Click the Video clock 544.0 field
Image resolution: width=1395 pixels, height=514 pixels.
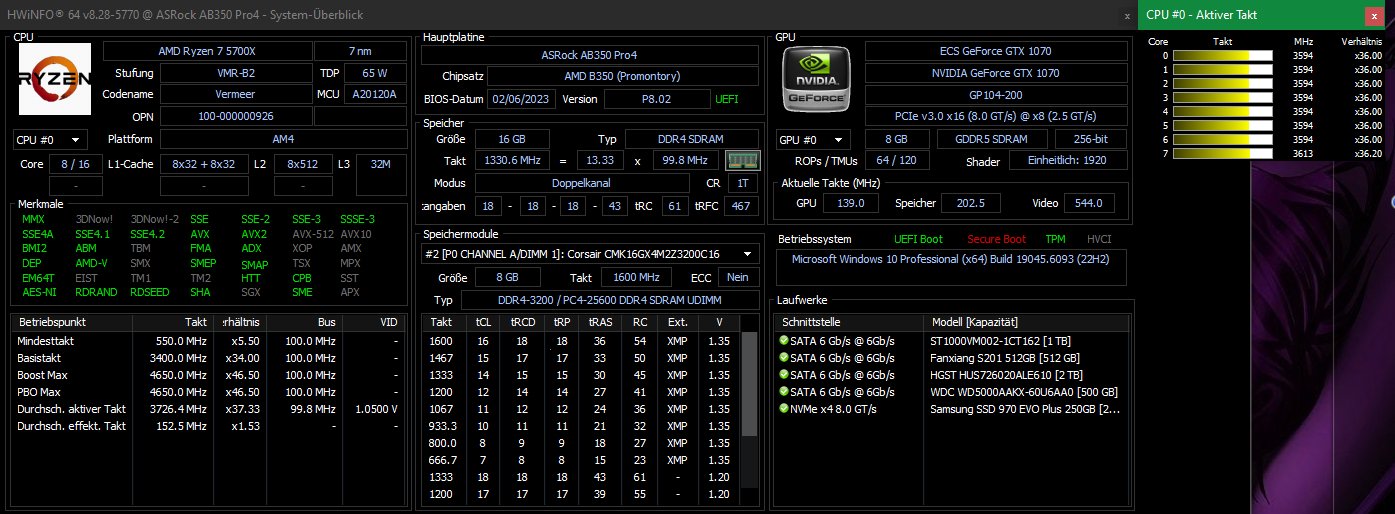click(1088, 203)
